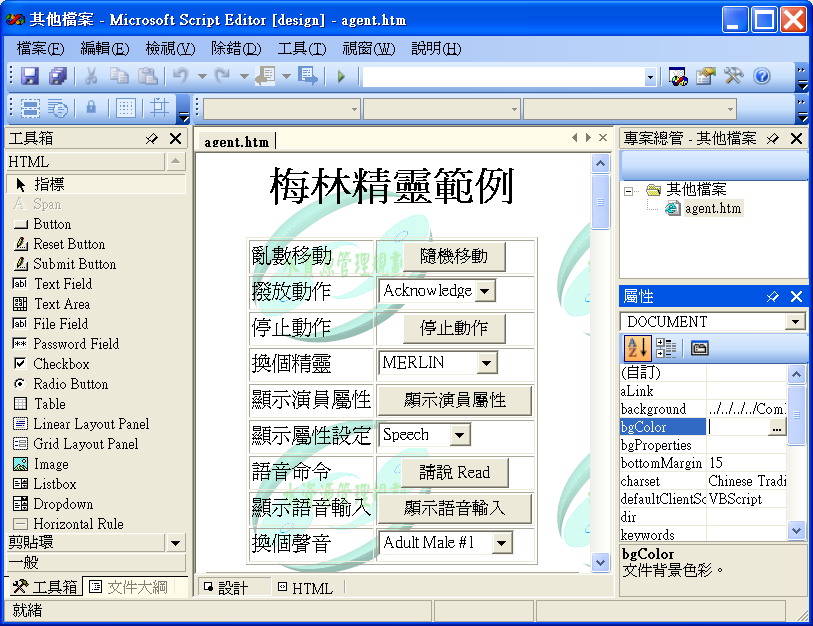813x626 pixels.
Task: Open the 檔案(F) menu
Action: 40,49
